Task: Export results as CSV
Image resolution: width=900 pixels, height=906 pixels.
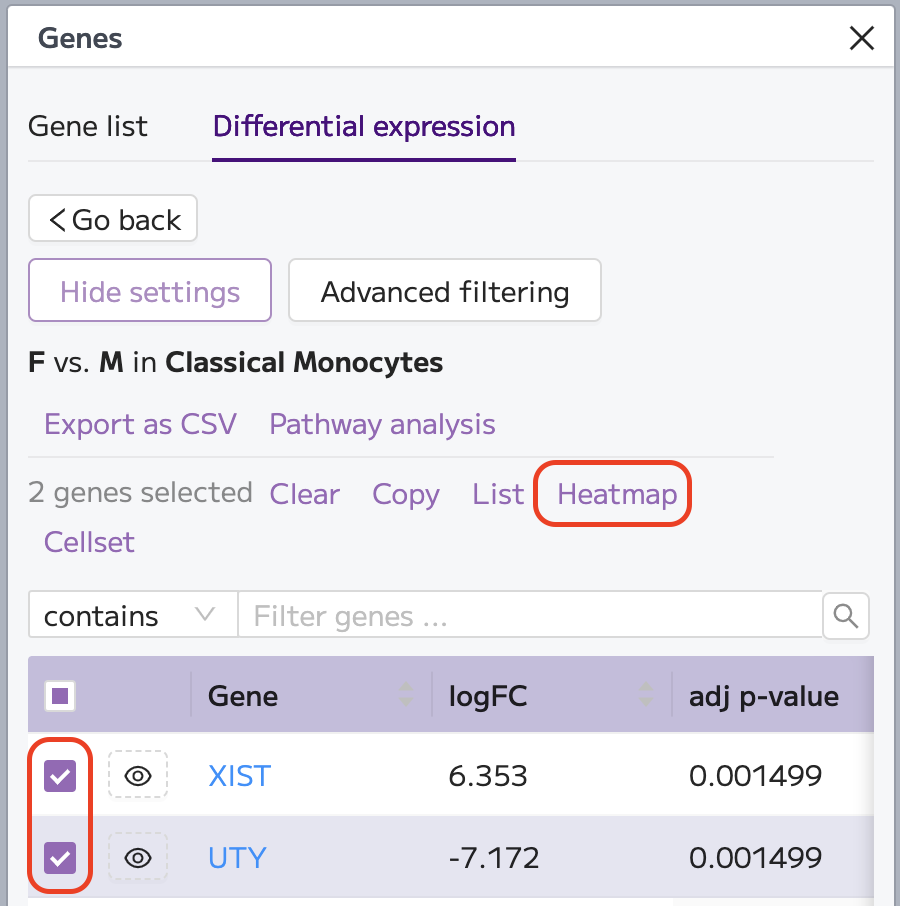Action: pyautogui.click(x=140, y=424)
